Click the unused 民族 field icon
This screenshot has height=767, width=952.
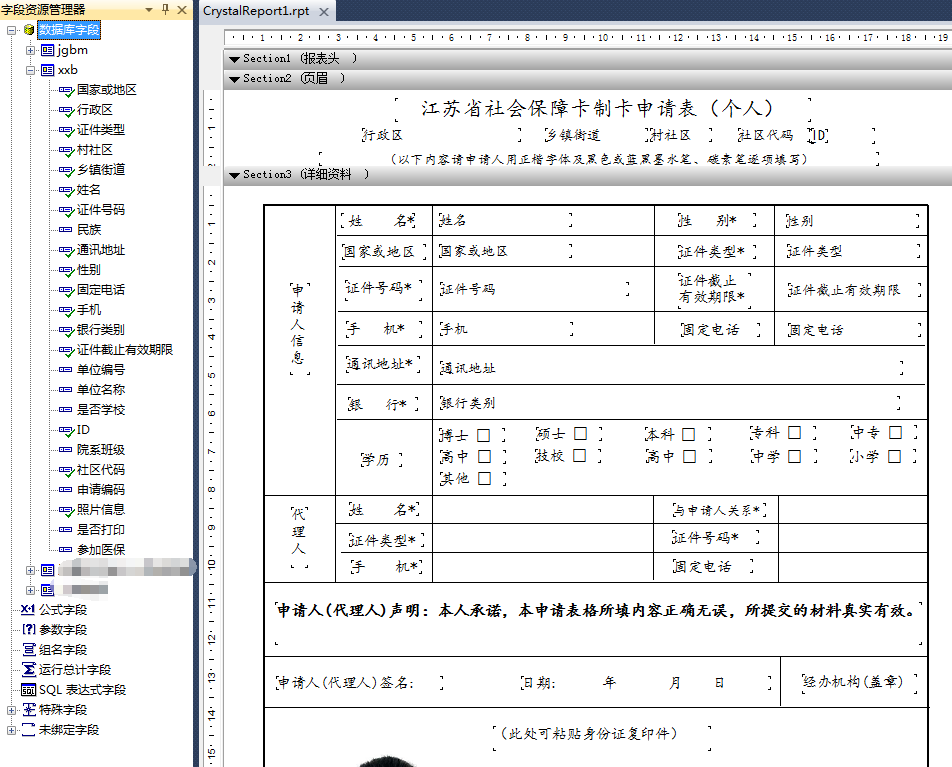click(66, 230)
